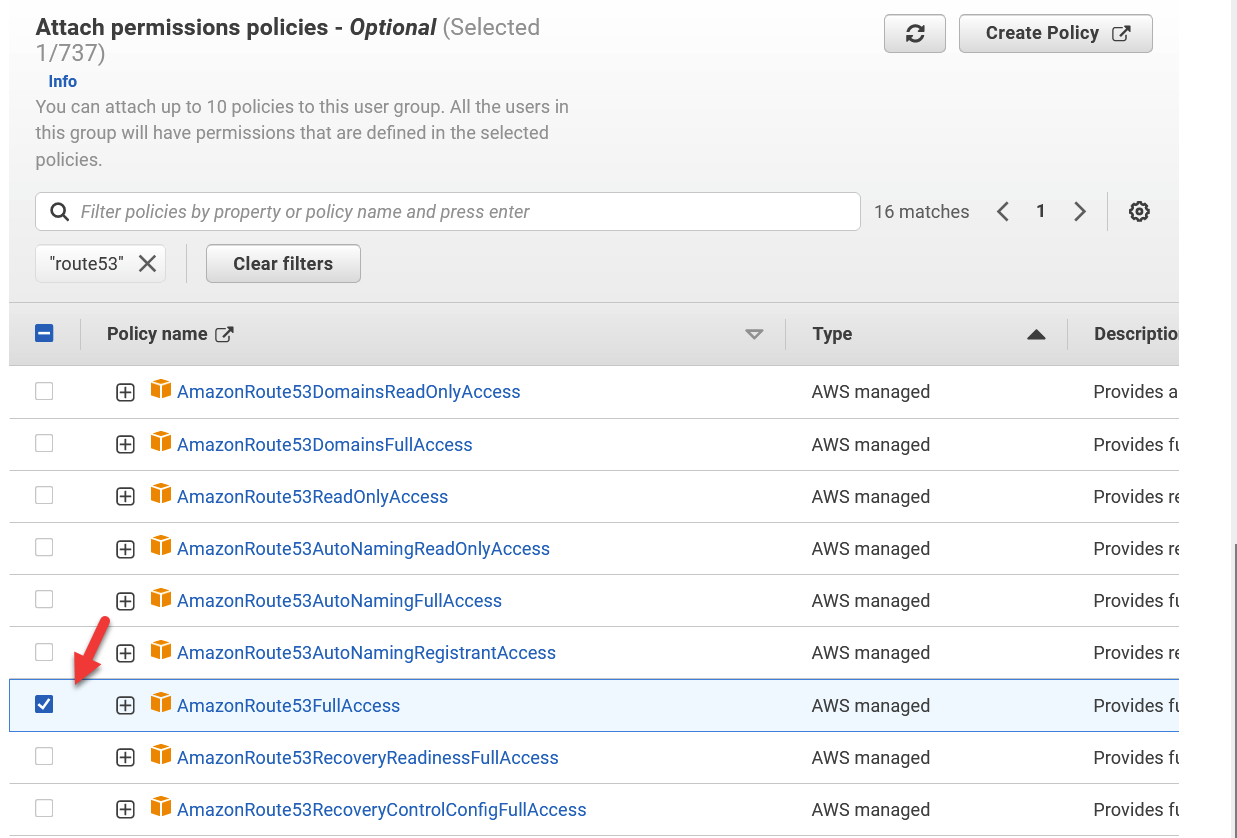This screenshot has height=838, width=1237.
Task: Click the AmazonRoute53DomainsFullAccess policy box icon
Action: (x=160, y=443)
